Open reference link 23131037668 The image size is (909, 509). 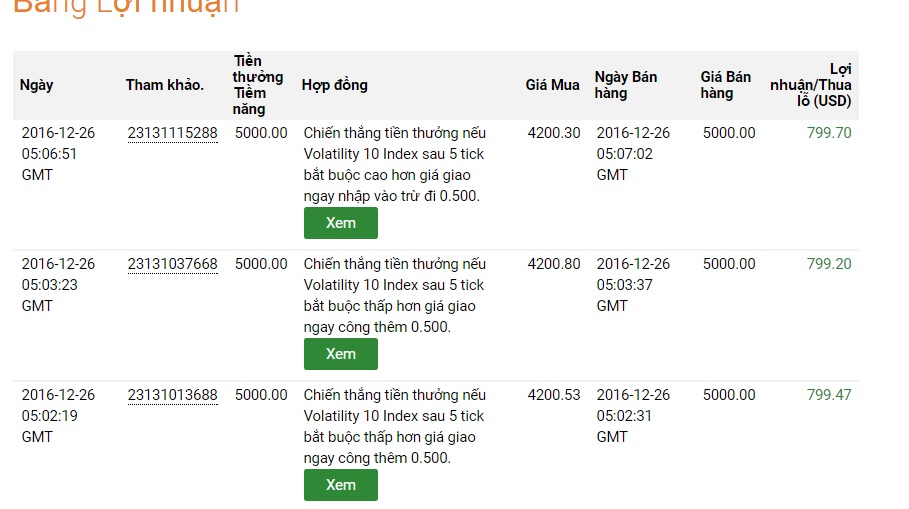pyautogui.click(x=172, y=264)
